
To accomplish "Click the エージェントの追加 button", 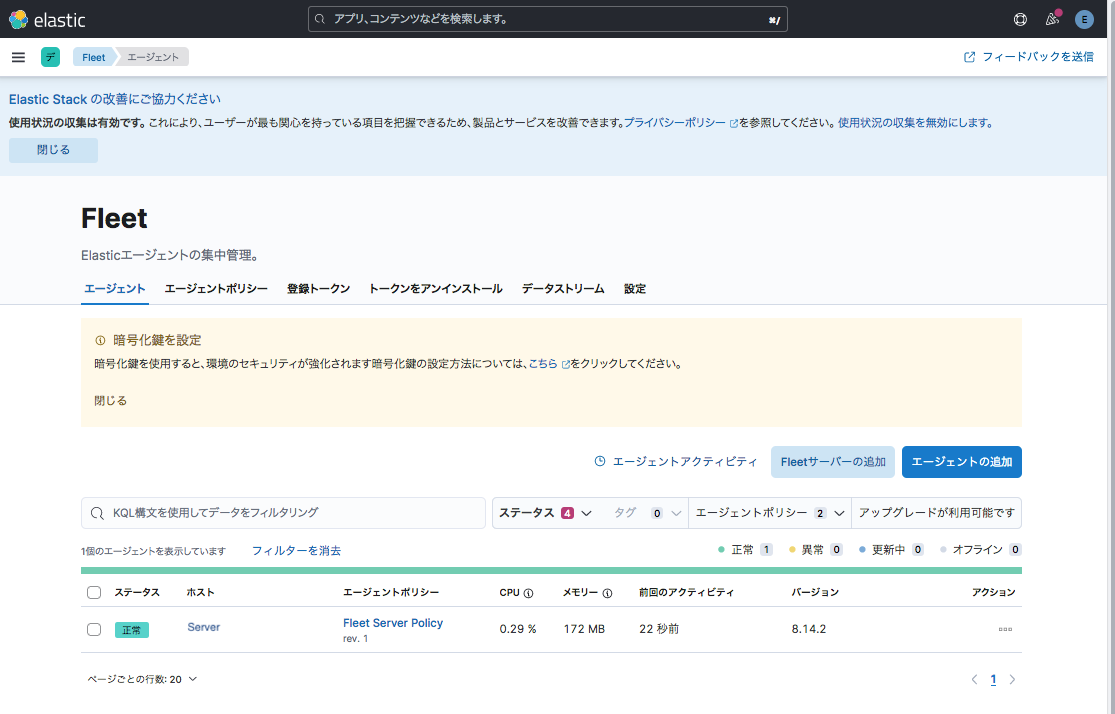I will click(x=961, y=462).
